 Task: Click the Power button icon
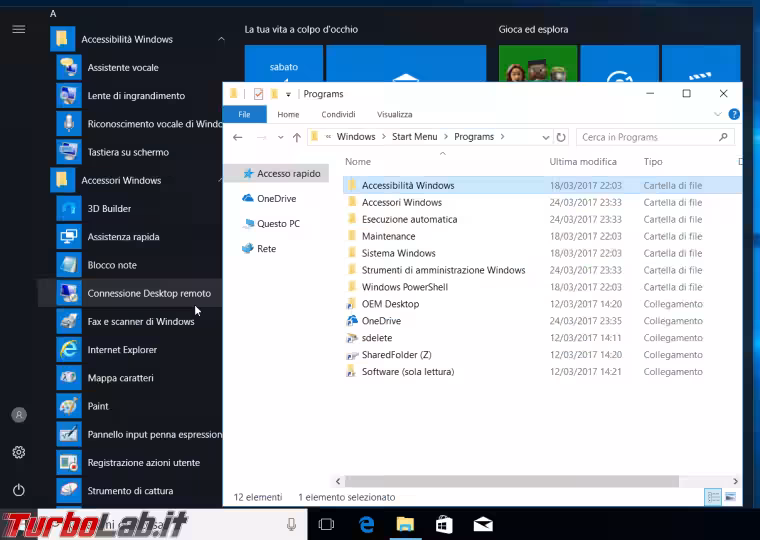pos(19,490)
